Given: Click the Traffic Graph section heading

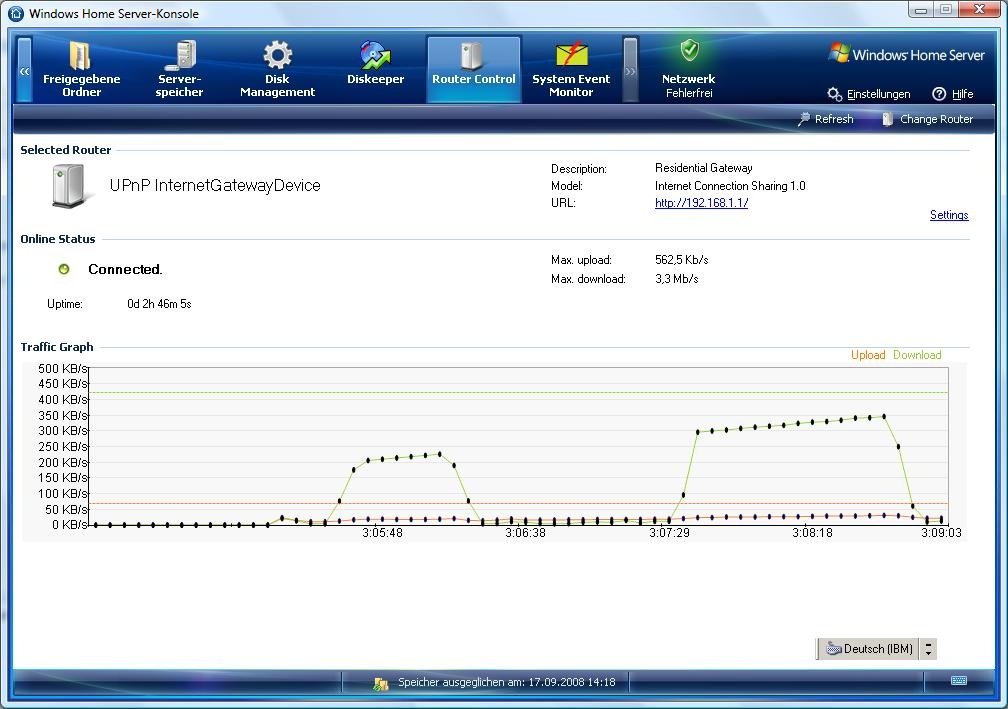Looking at the screenshot, I should 57,347.
